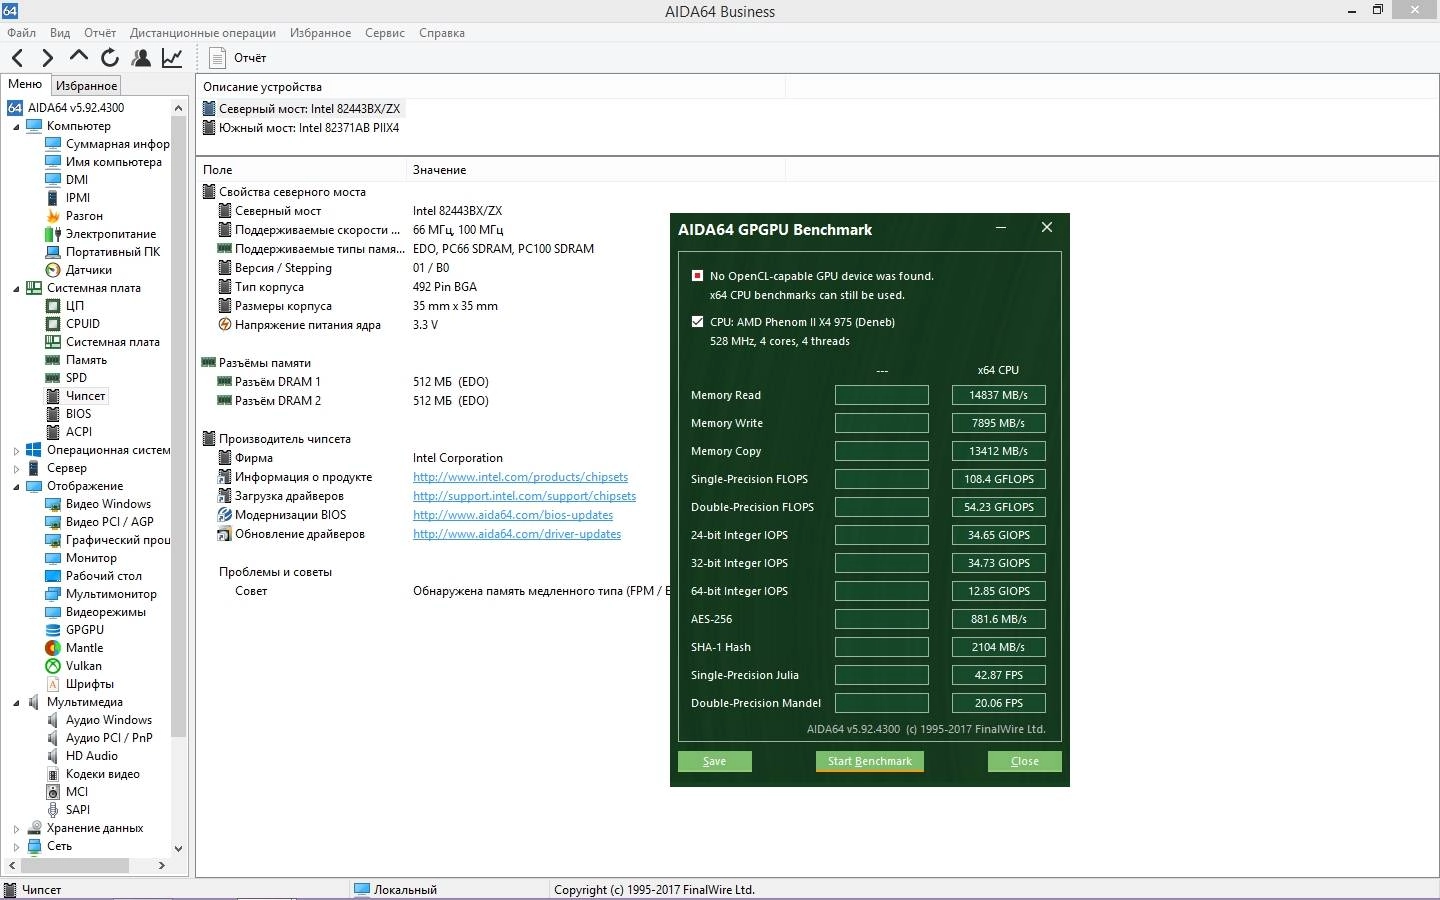
Task: Open the Vulkan tree item
Action: pyautogui.click(x=83, y=666)
